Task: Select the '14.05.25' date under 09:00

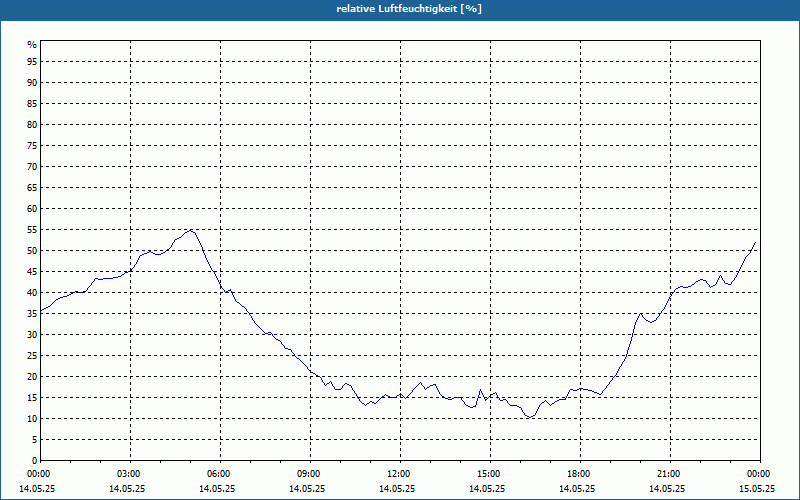Action: pos(307,488)
